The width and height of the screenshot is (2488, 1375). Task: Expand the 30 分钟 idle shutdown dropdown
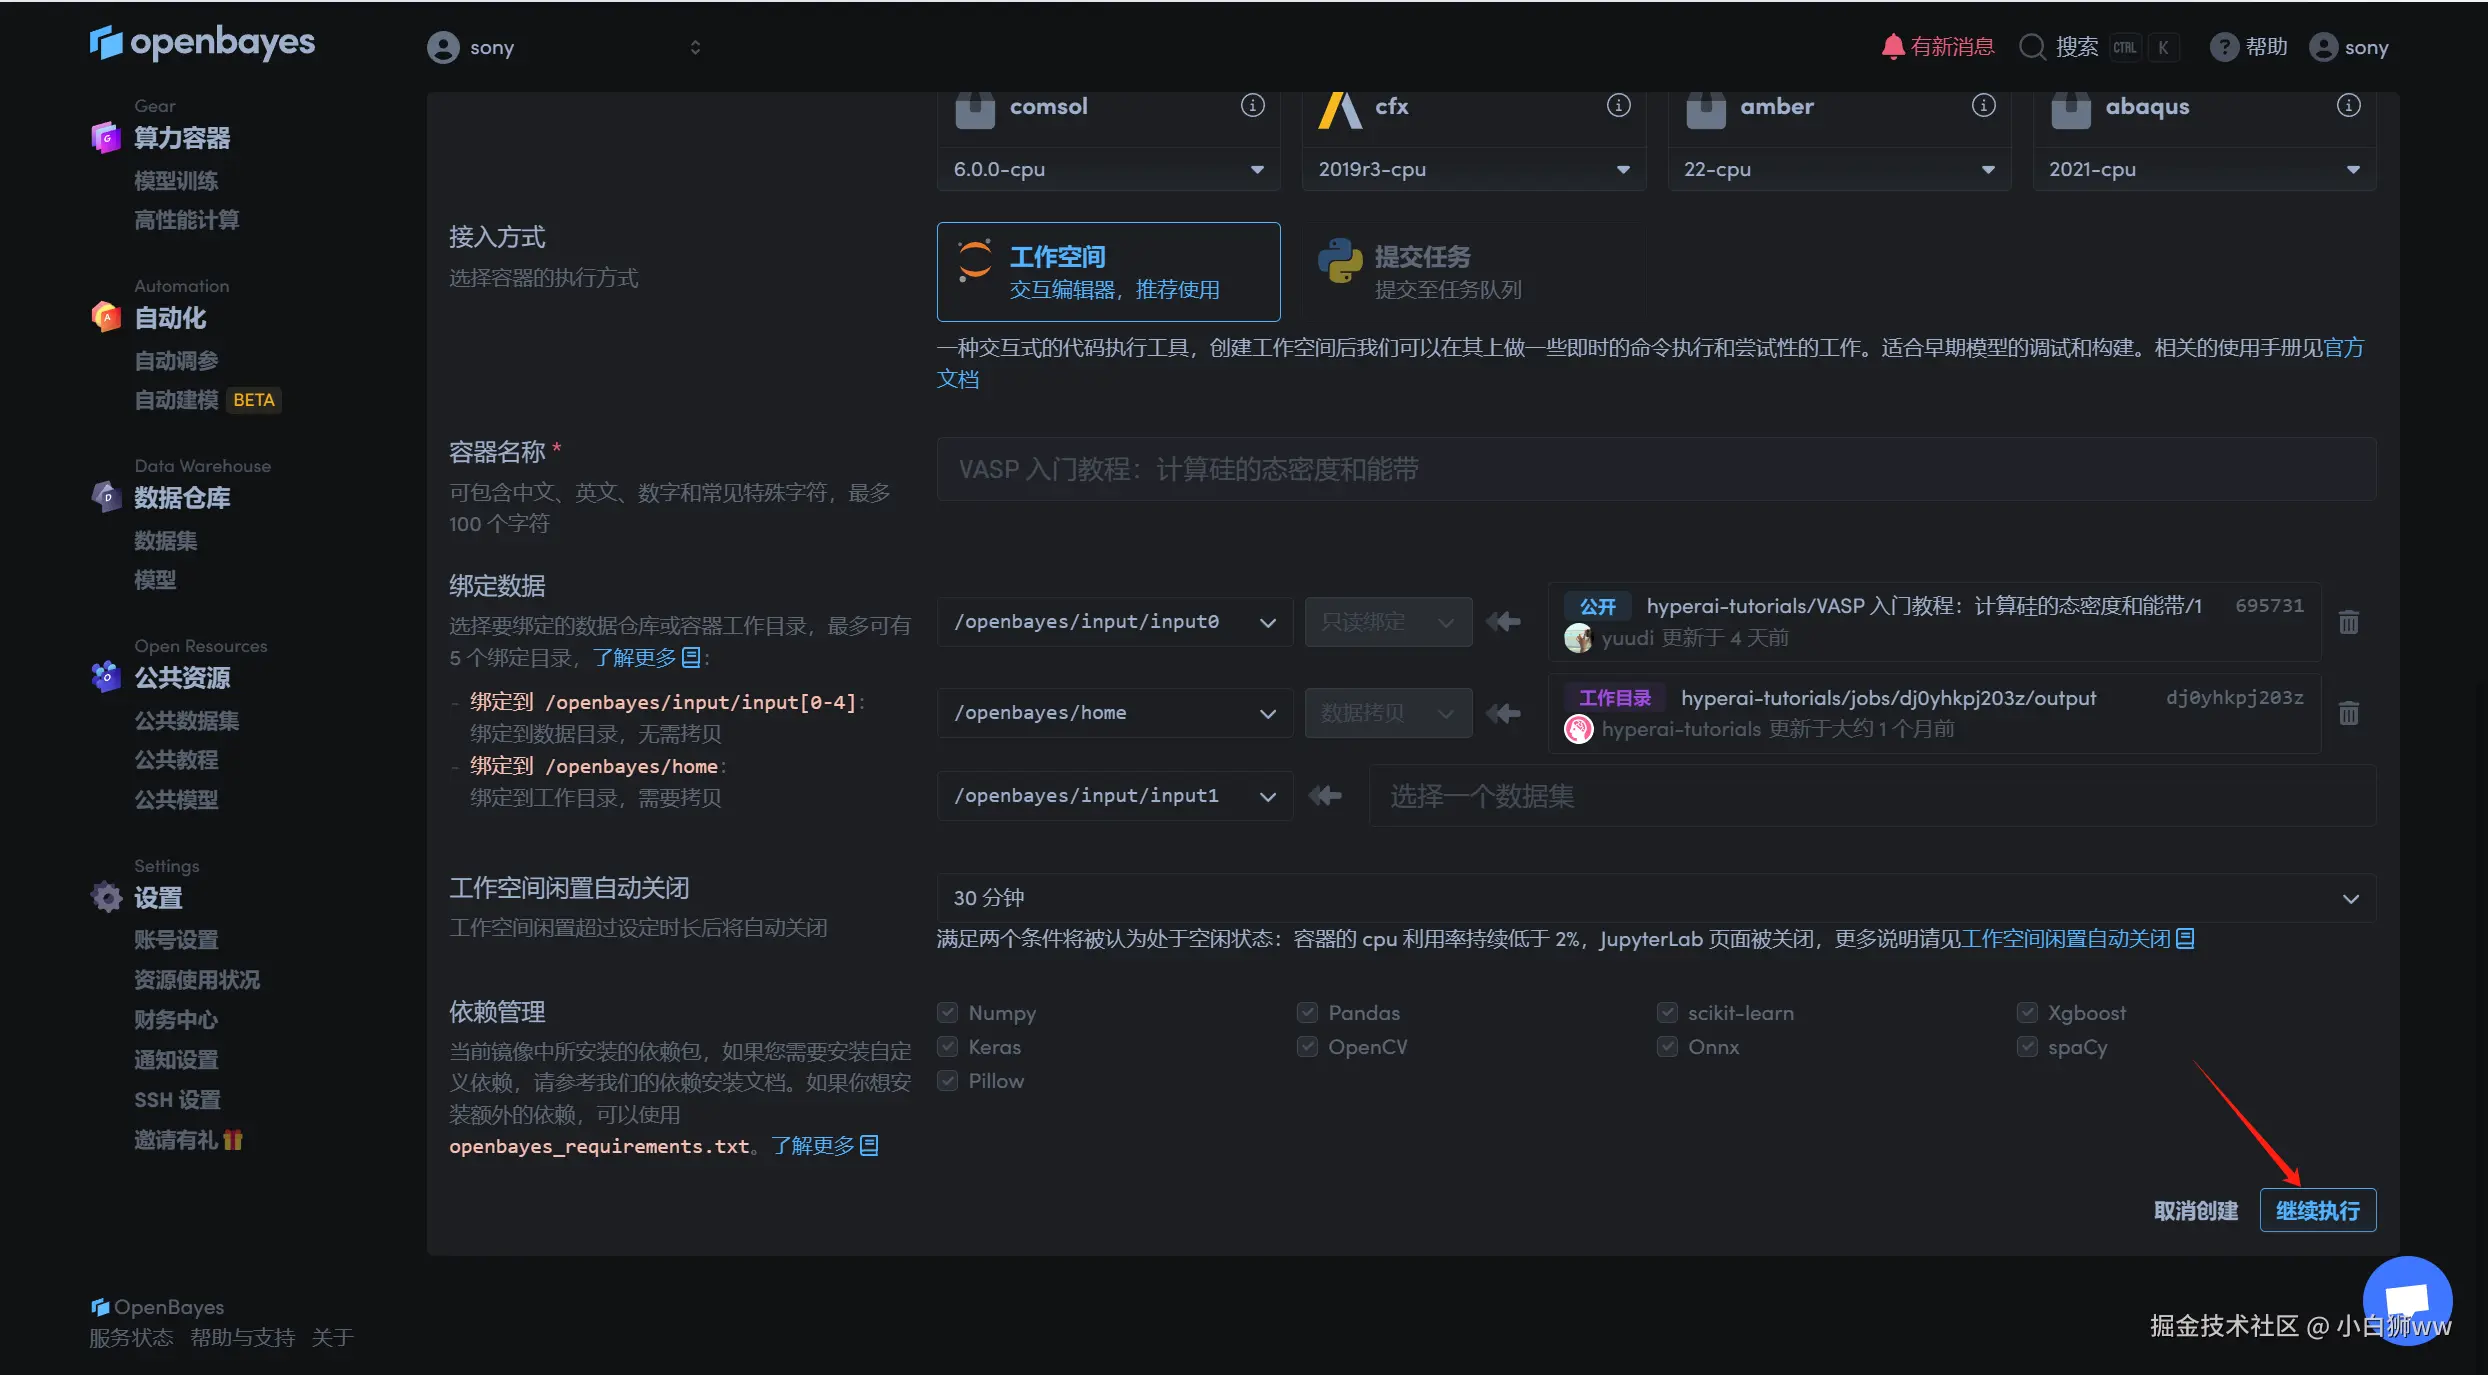click(1655, 898)
